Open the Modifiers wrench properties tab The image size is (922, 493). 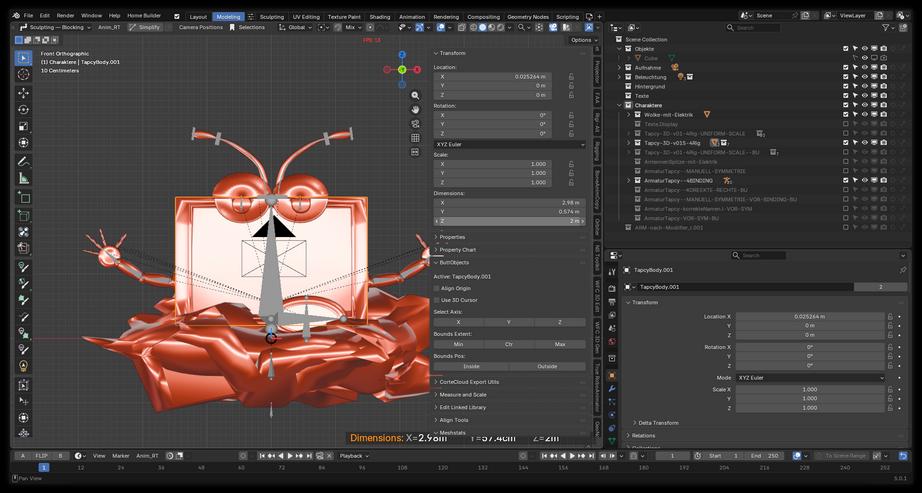tap(612, 388)
